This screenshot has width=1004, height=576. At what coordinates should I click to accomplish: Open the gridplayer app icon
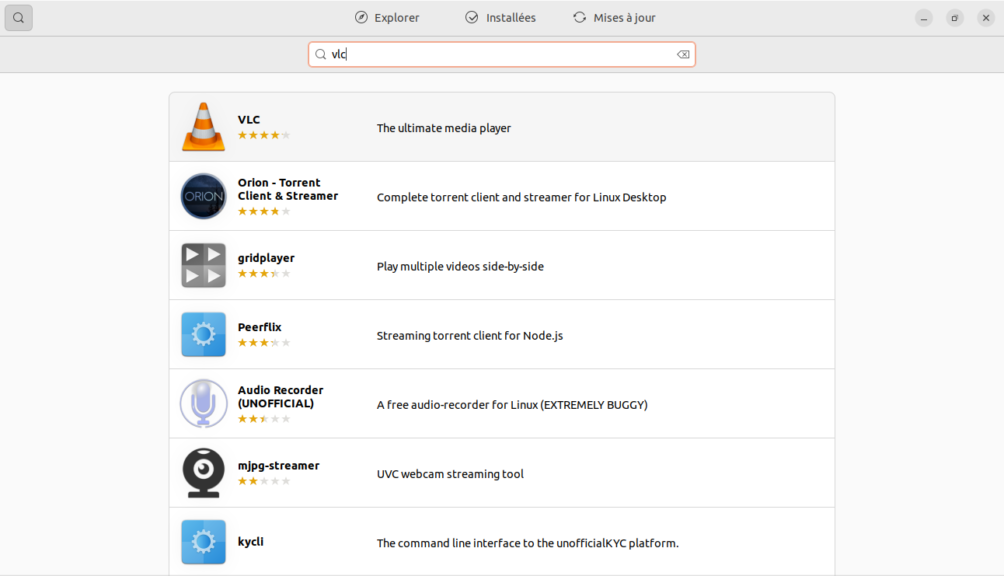(204, 265)
